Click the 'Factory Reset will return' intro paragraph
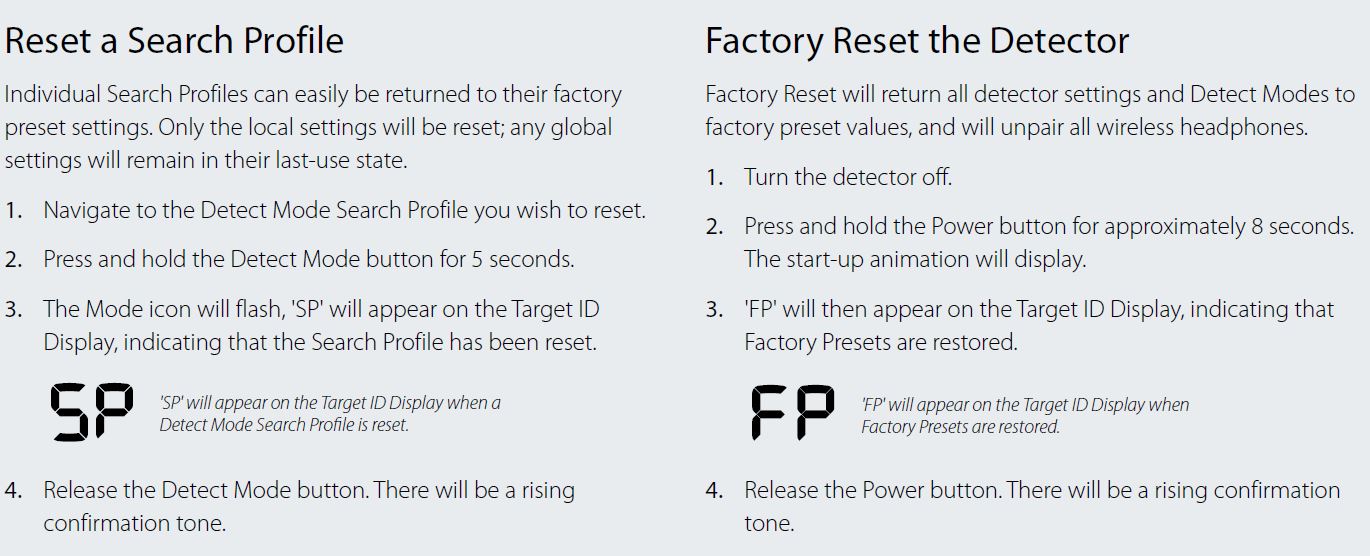Screen dimensions: 1370x556 point(1030,111)
